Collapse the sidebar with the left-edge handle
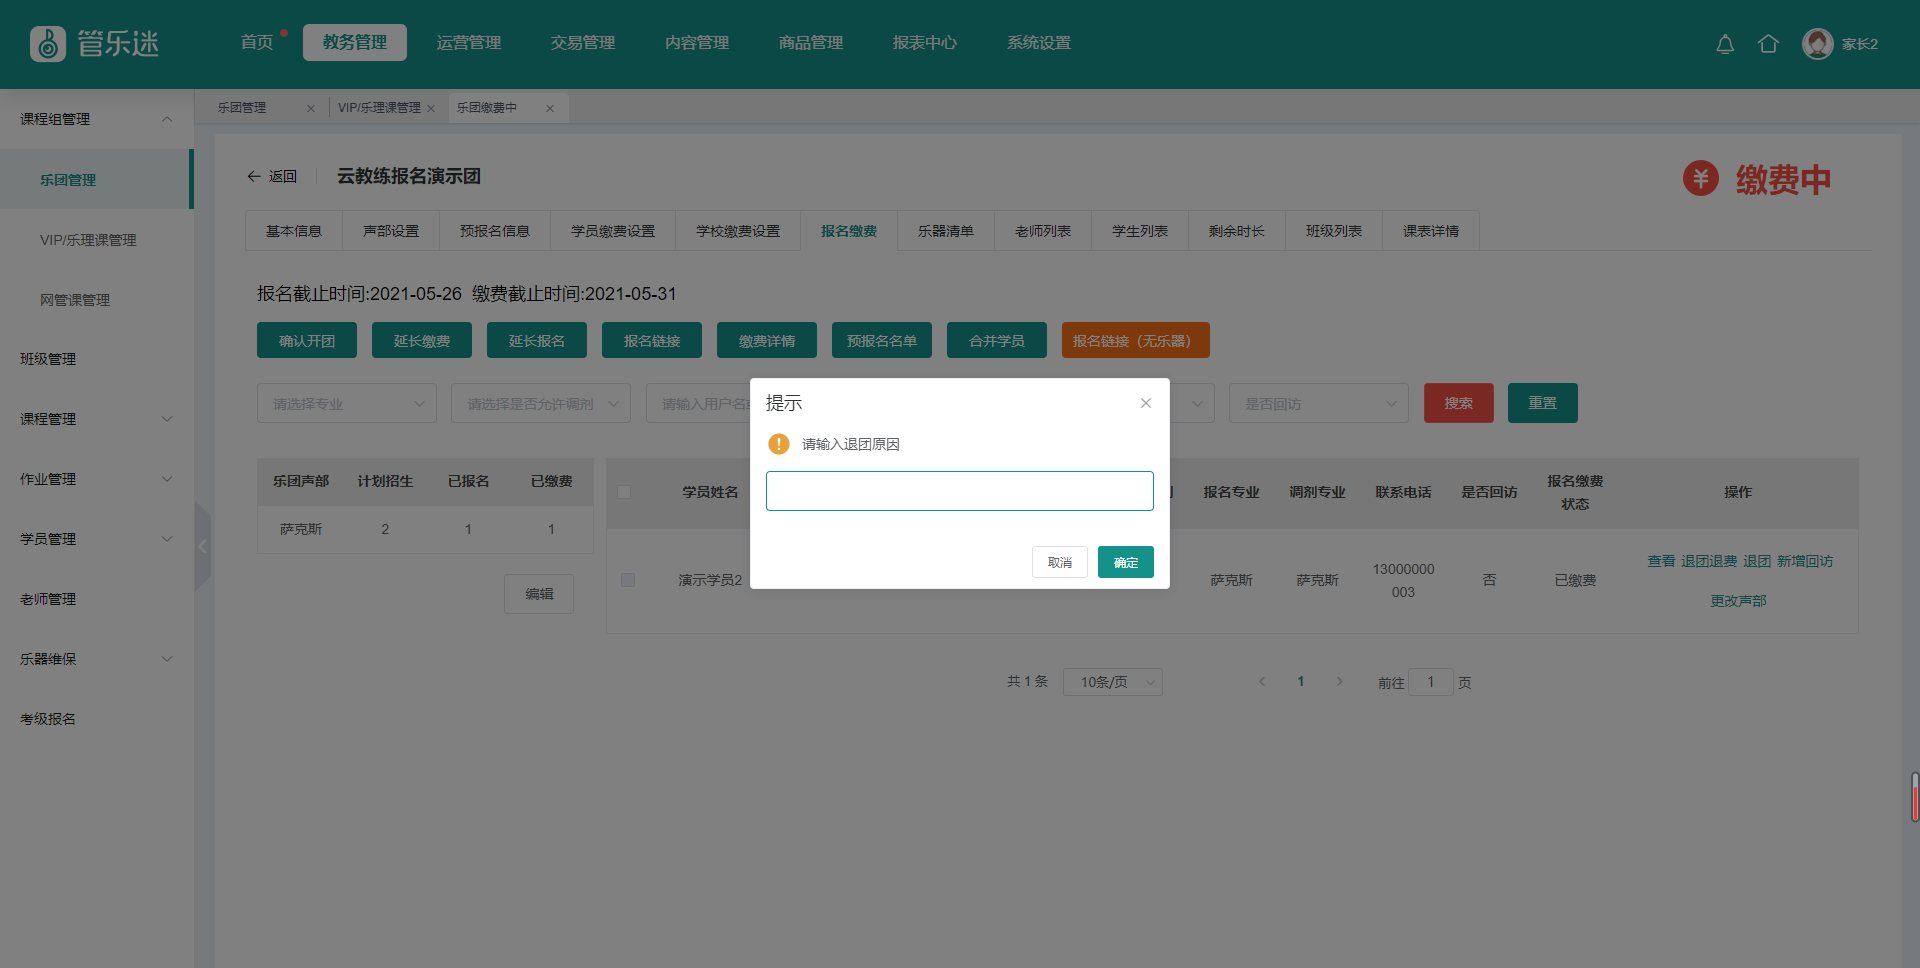1920x968 pixels. tap(203, 546)
